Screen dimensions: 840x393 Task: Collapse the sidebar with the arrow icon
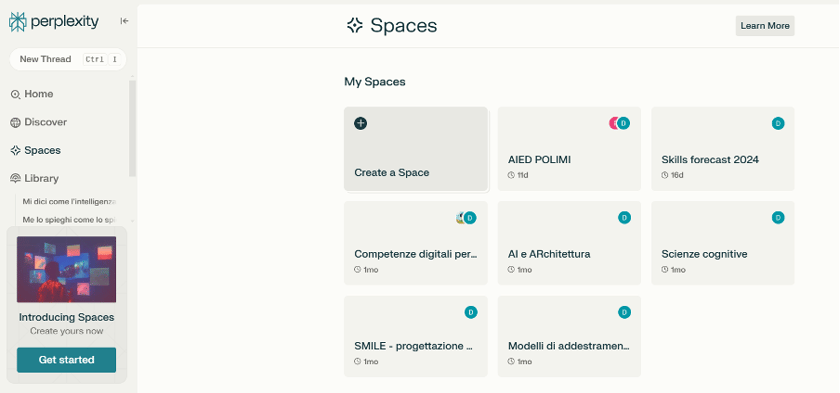point(124,21)
